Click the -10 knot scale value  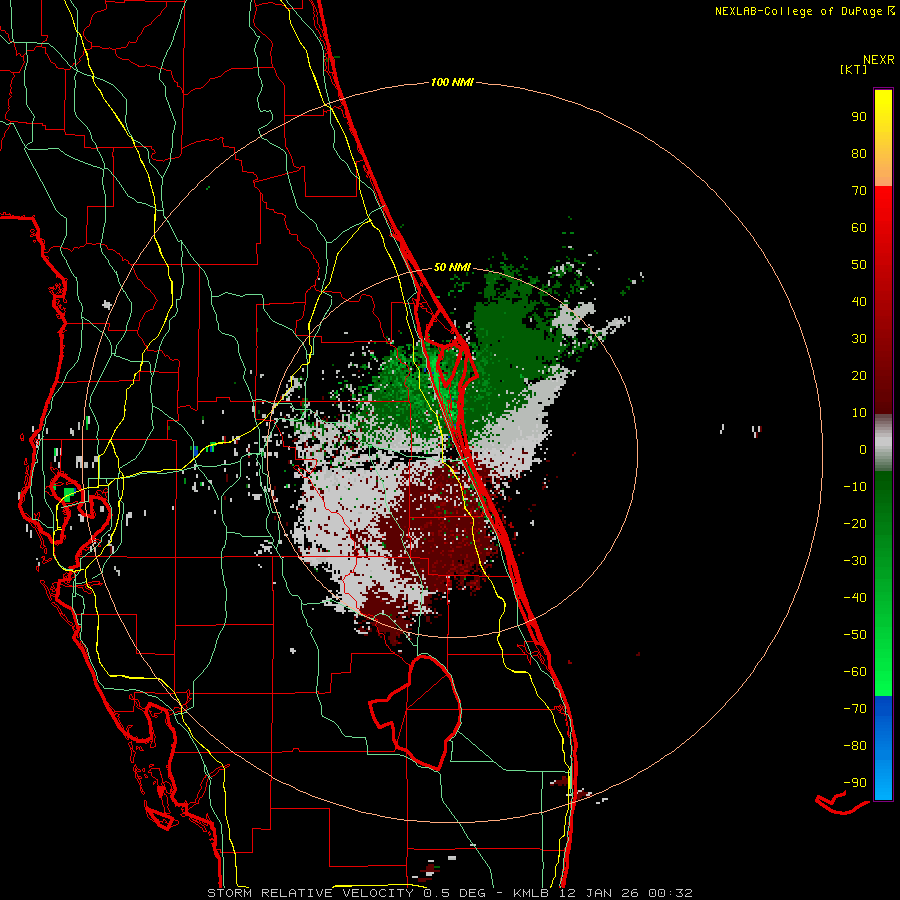click(855, 487)
